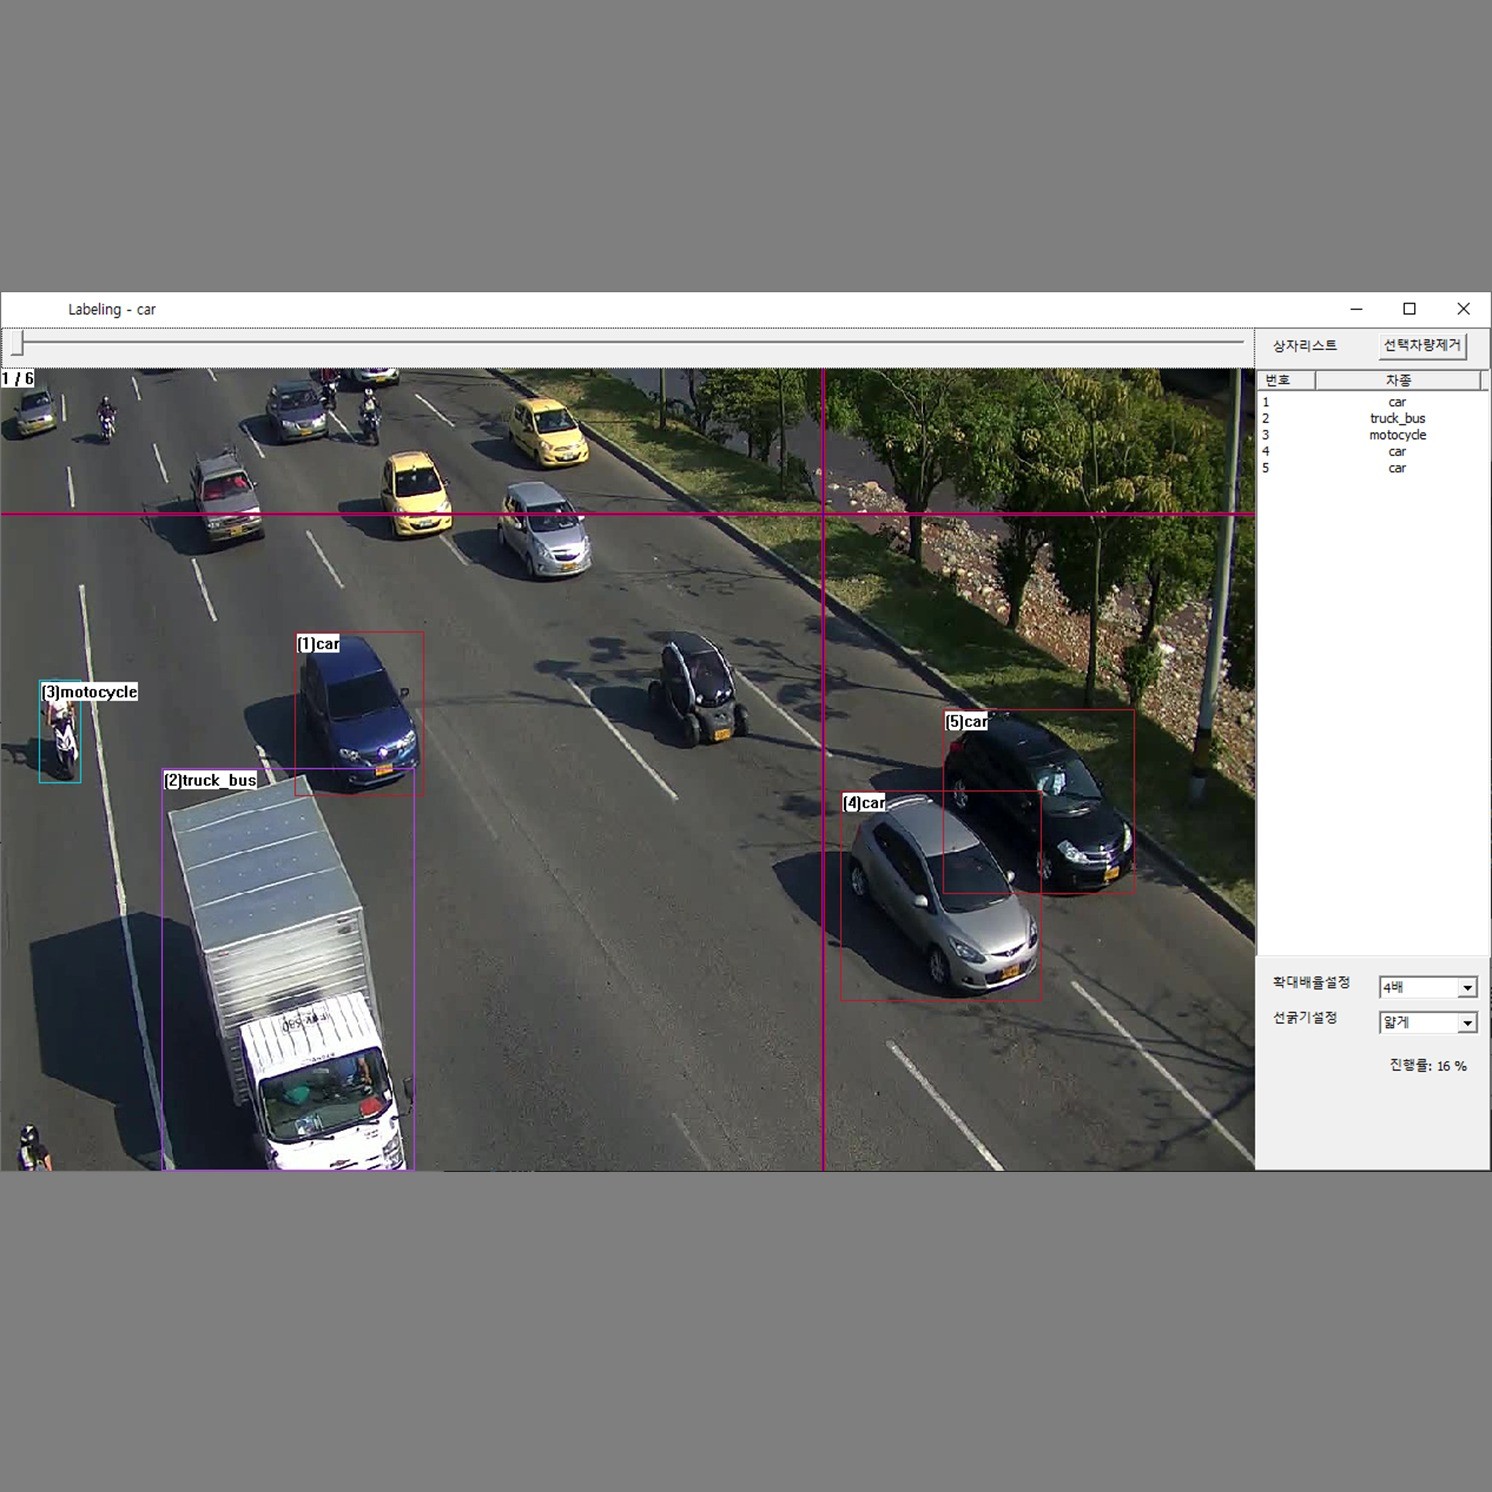Select row 5 car in box list
Image resolution: width=1492 pixels, height=1492 pixels.
click(1396, 468)
